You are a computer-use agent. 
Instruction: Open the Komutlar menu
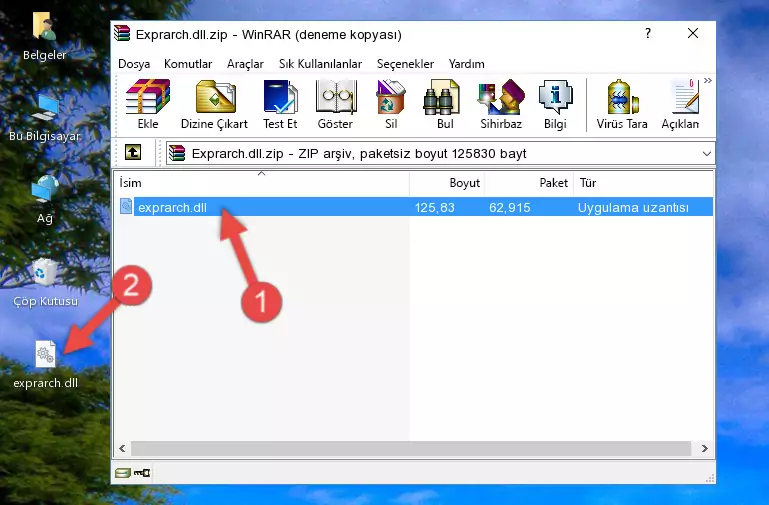(x=188, y=64)
